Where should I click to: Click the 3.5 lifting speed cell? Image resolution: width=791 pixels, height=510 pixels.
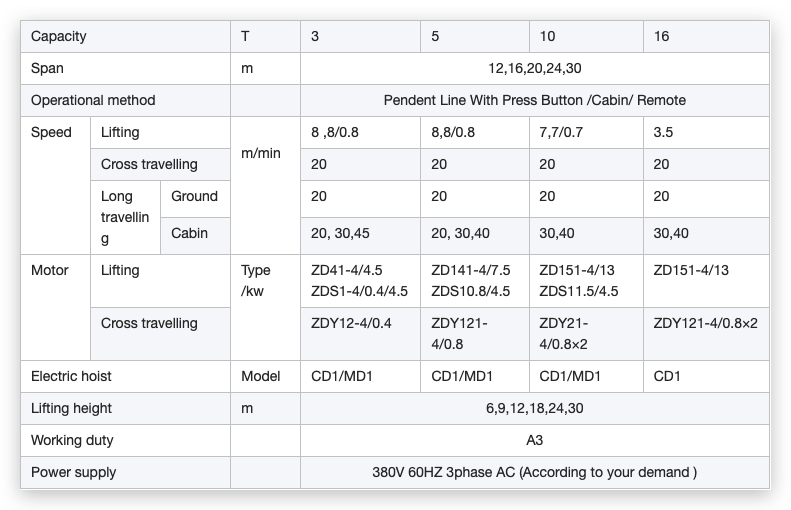pos(706,133)
